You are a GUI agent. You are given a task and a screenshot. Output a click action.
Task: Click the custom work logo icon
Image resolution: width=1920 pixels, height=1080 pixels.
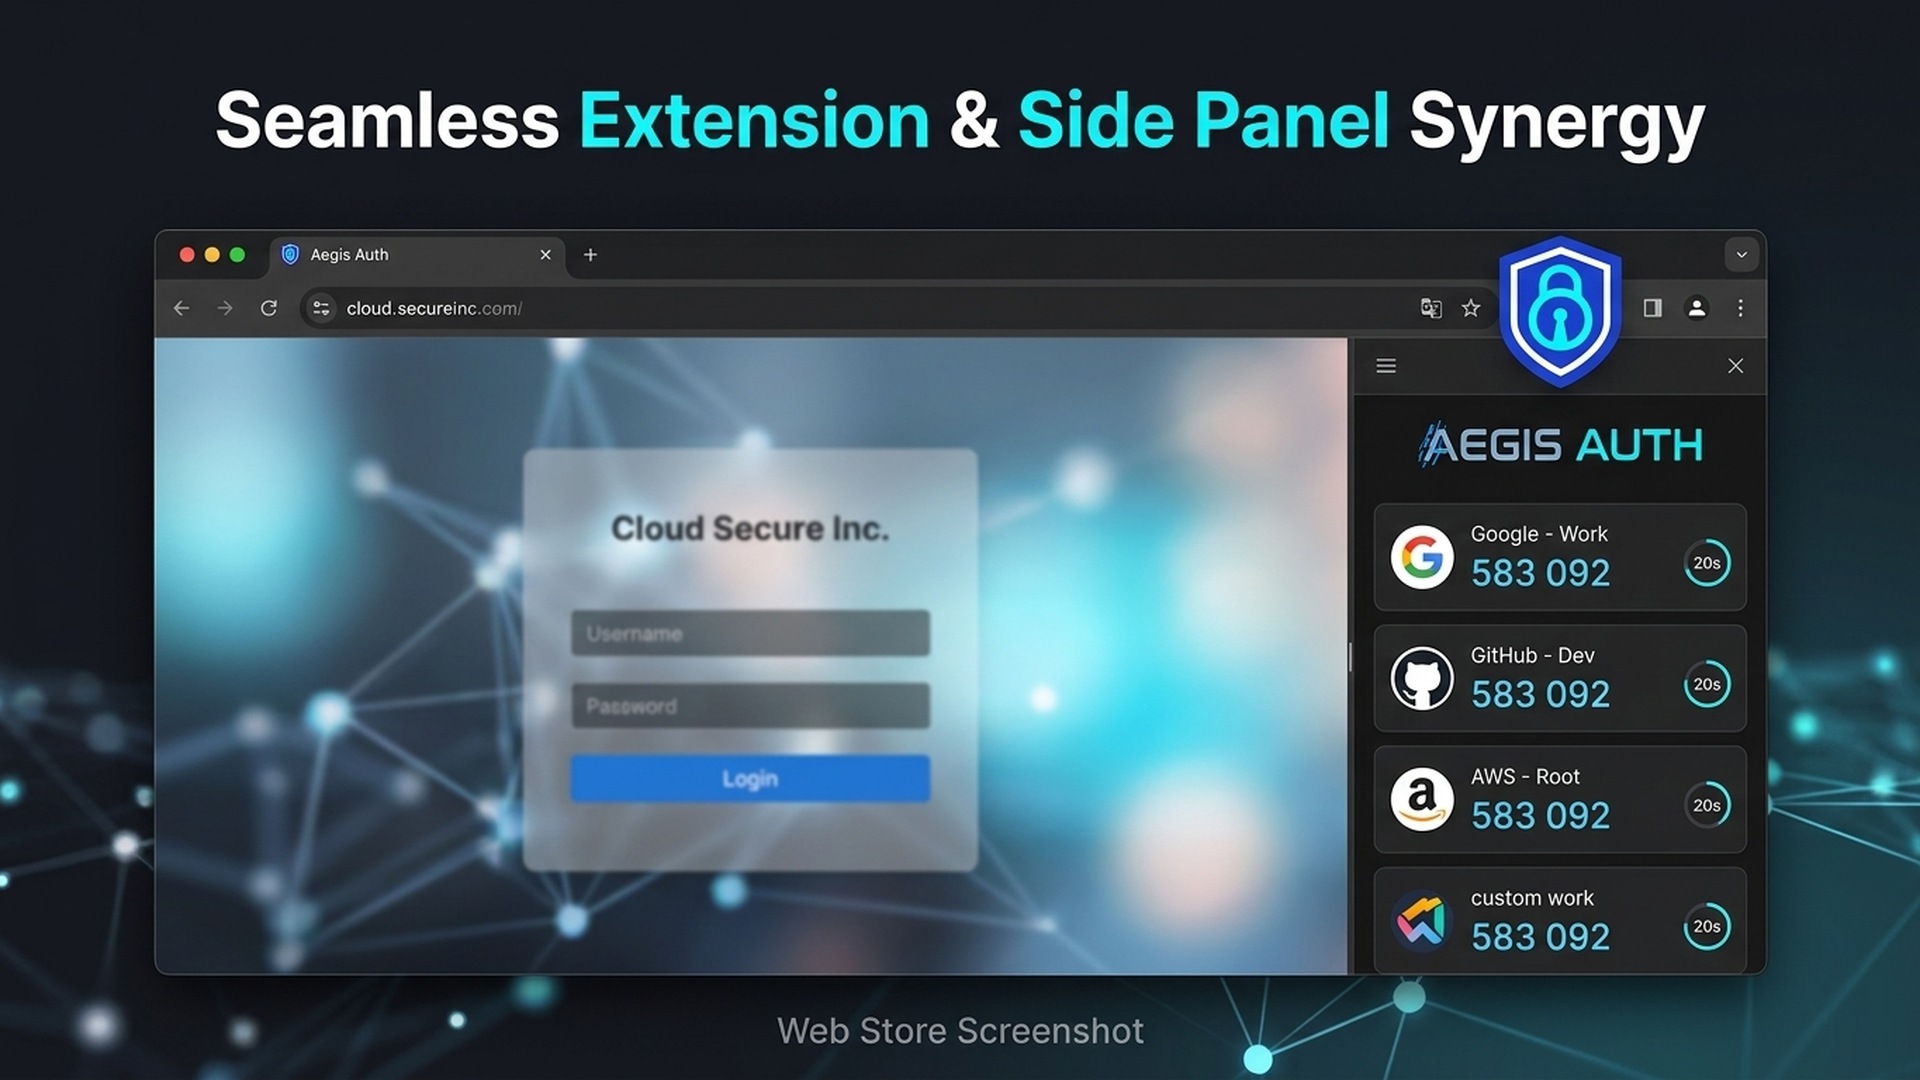click(x=1422, y=921)
